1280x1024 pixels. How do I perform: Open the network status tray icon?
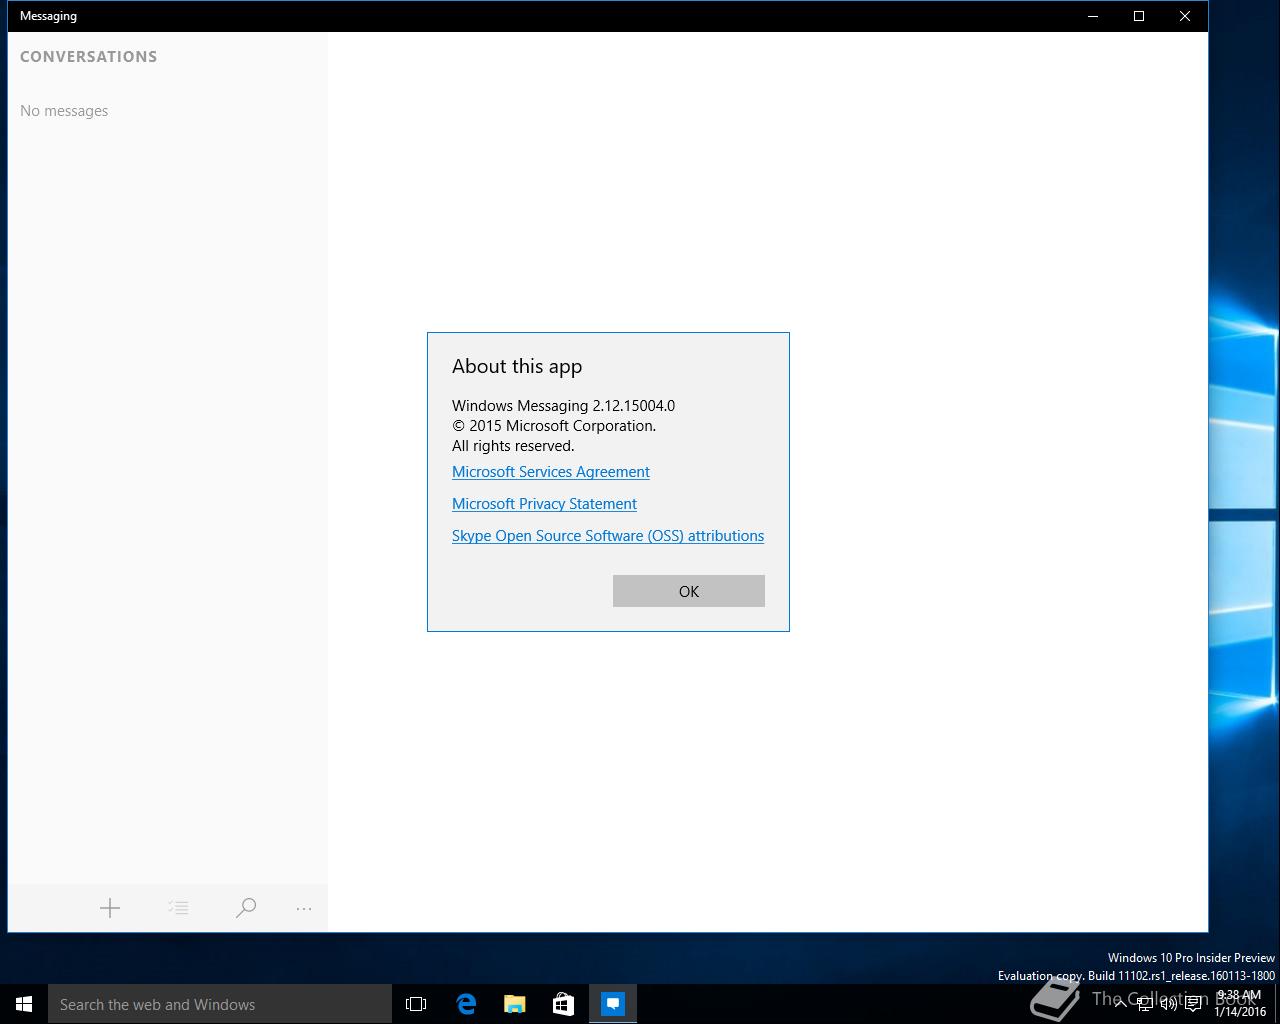(x=1144, y=1004)
